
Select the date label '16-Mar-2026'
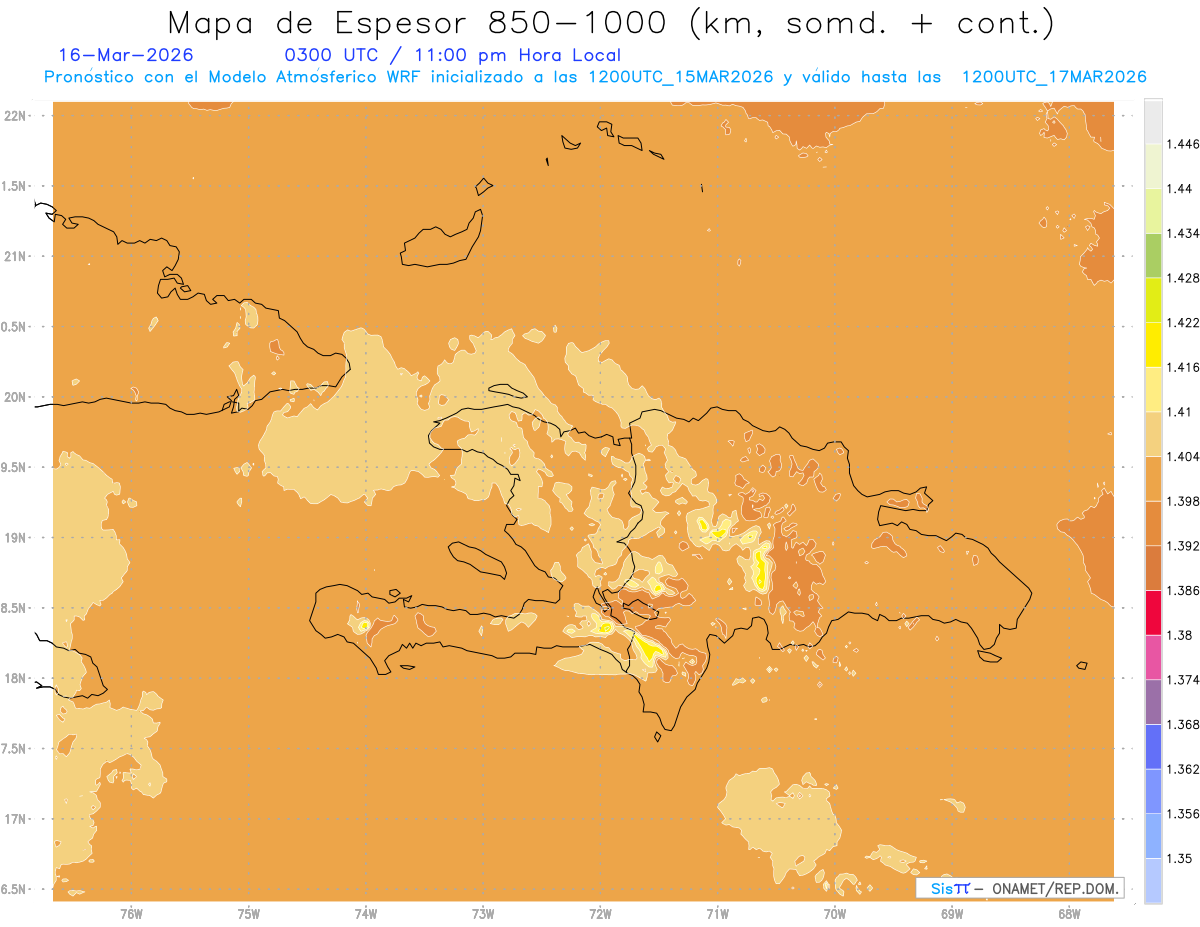(x=126, y=55)
